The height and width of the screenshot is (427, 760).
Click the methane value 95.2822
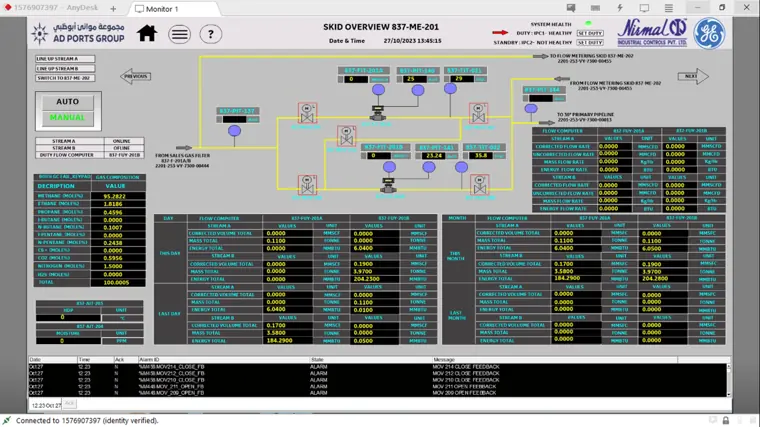click(x=118, y=196)
